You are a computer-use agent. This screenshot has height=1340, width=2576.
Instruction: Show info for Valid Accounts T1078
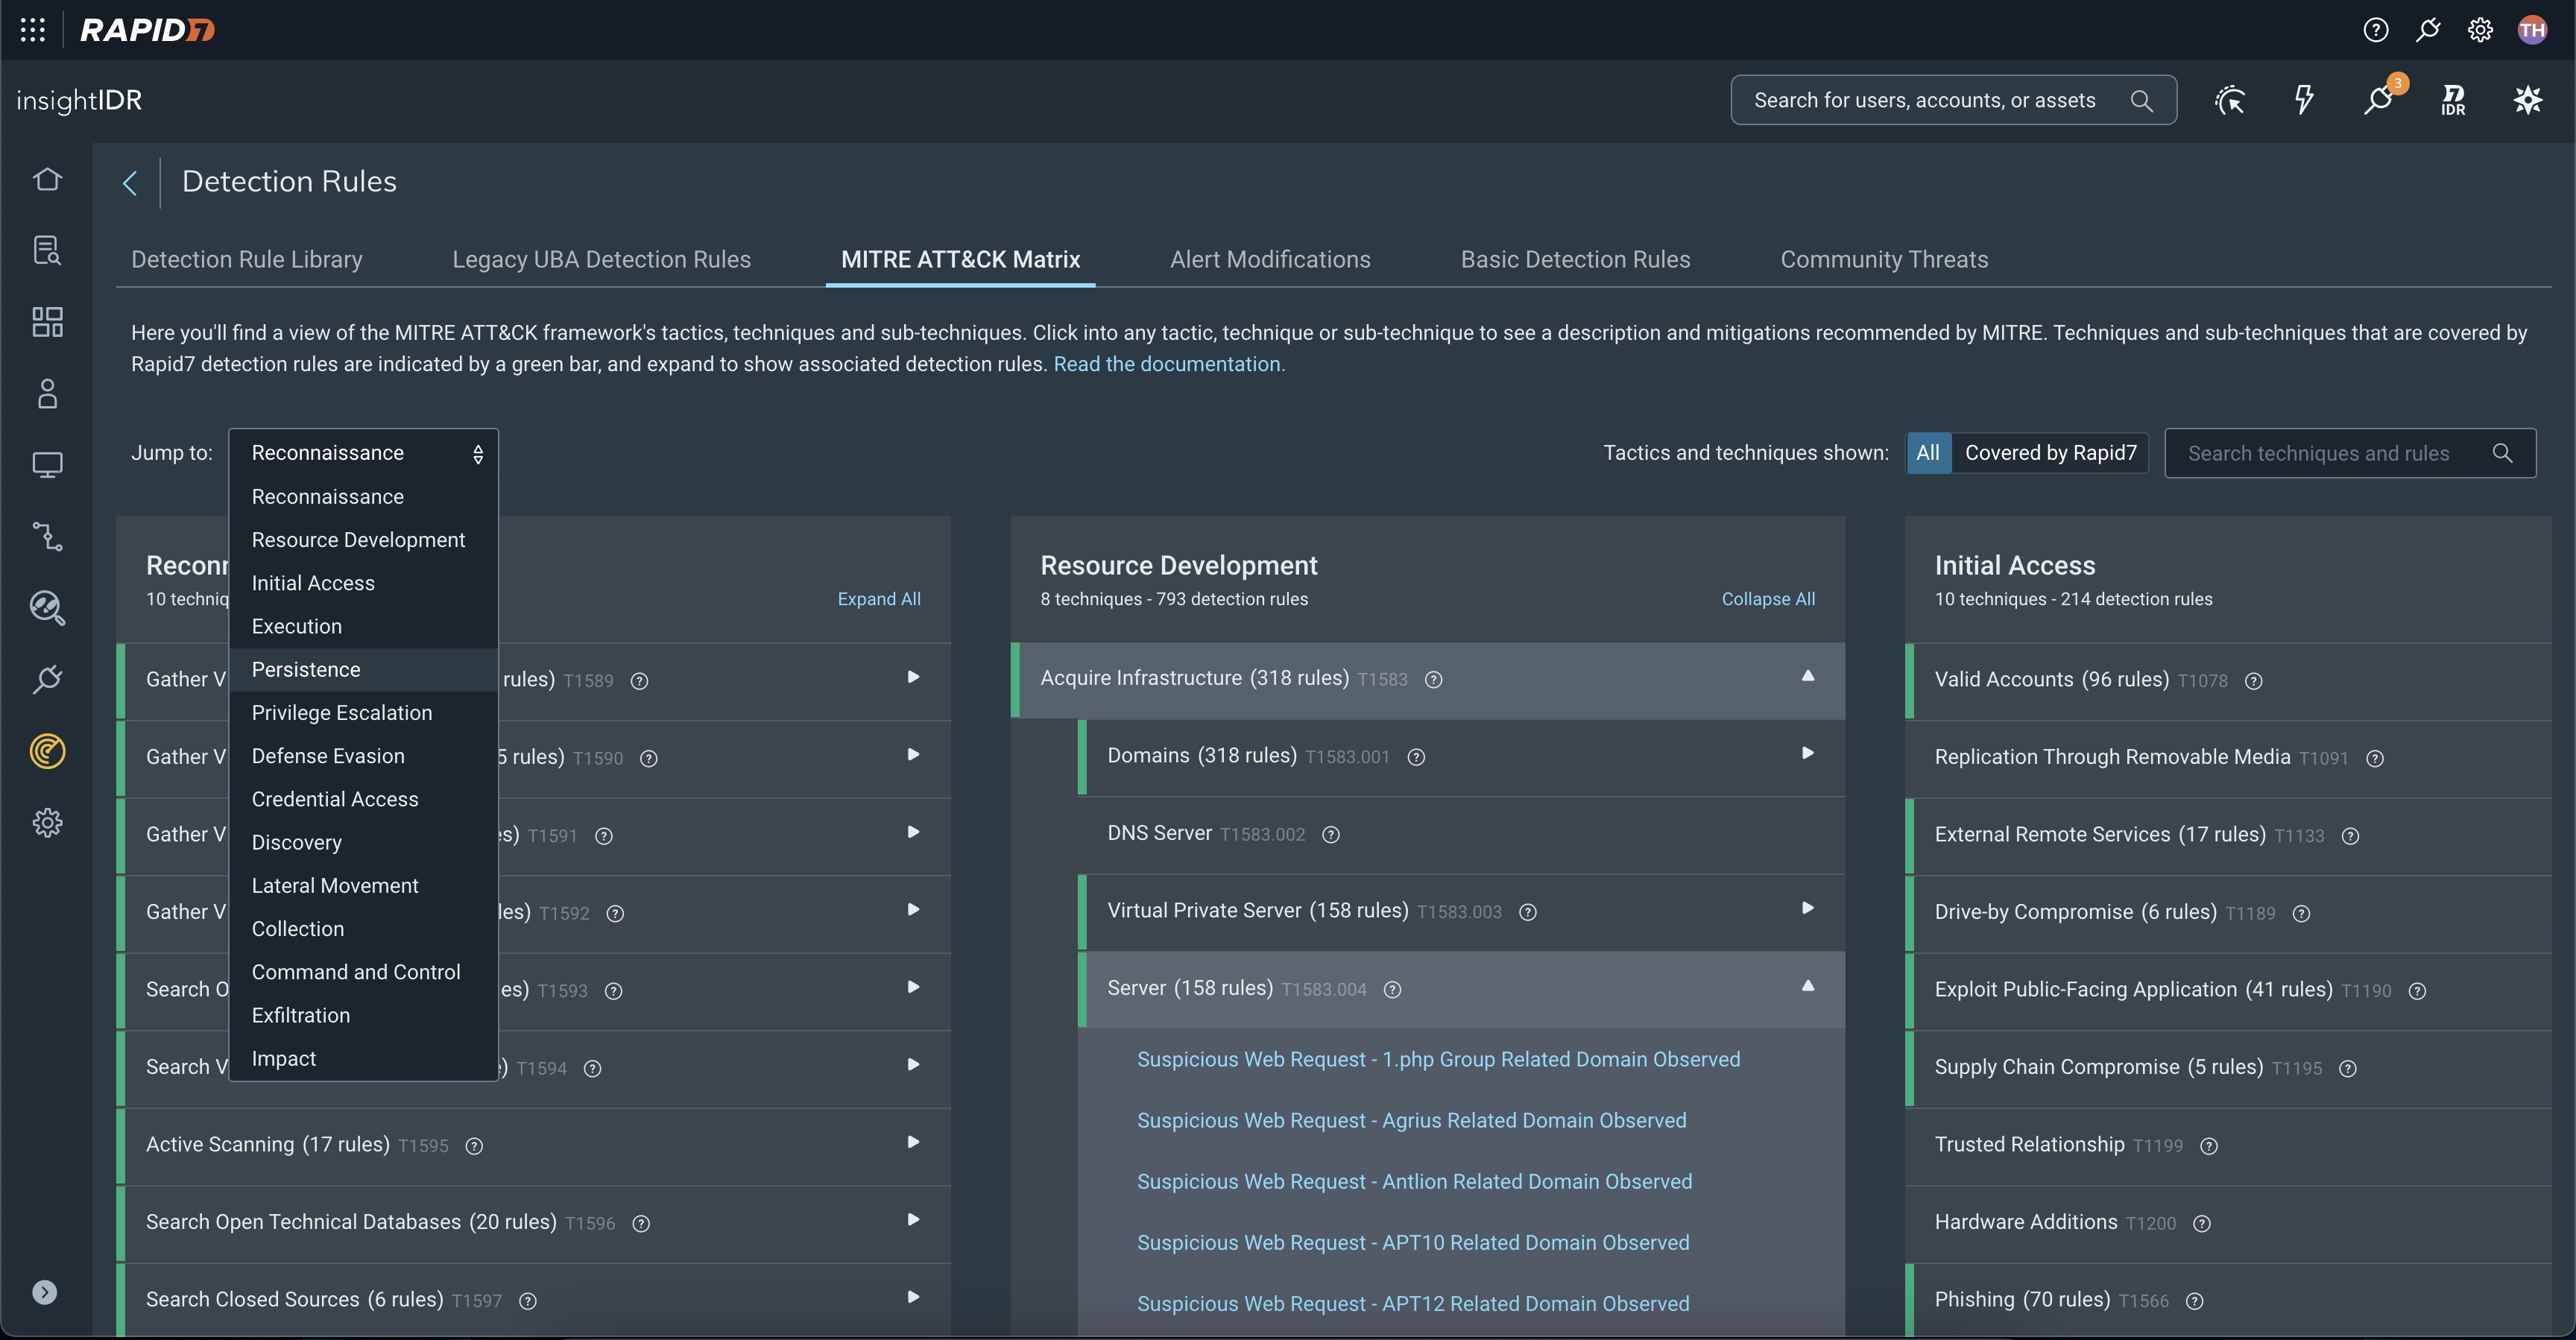(x=2253, y=681)
